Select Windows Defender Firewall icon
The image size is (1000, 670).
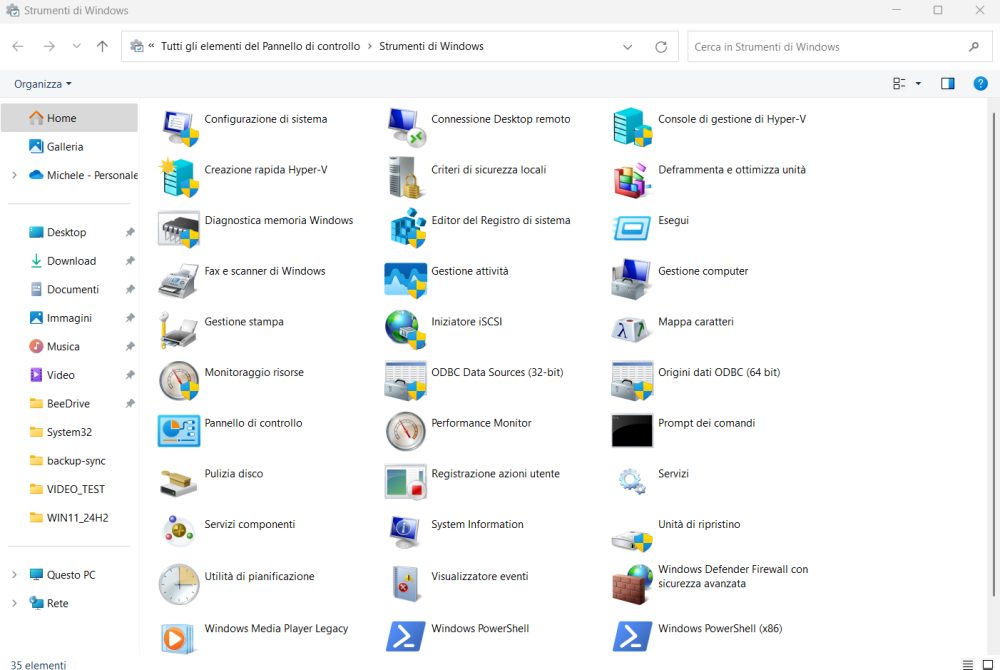633,584
